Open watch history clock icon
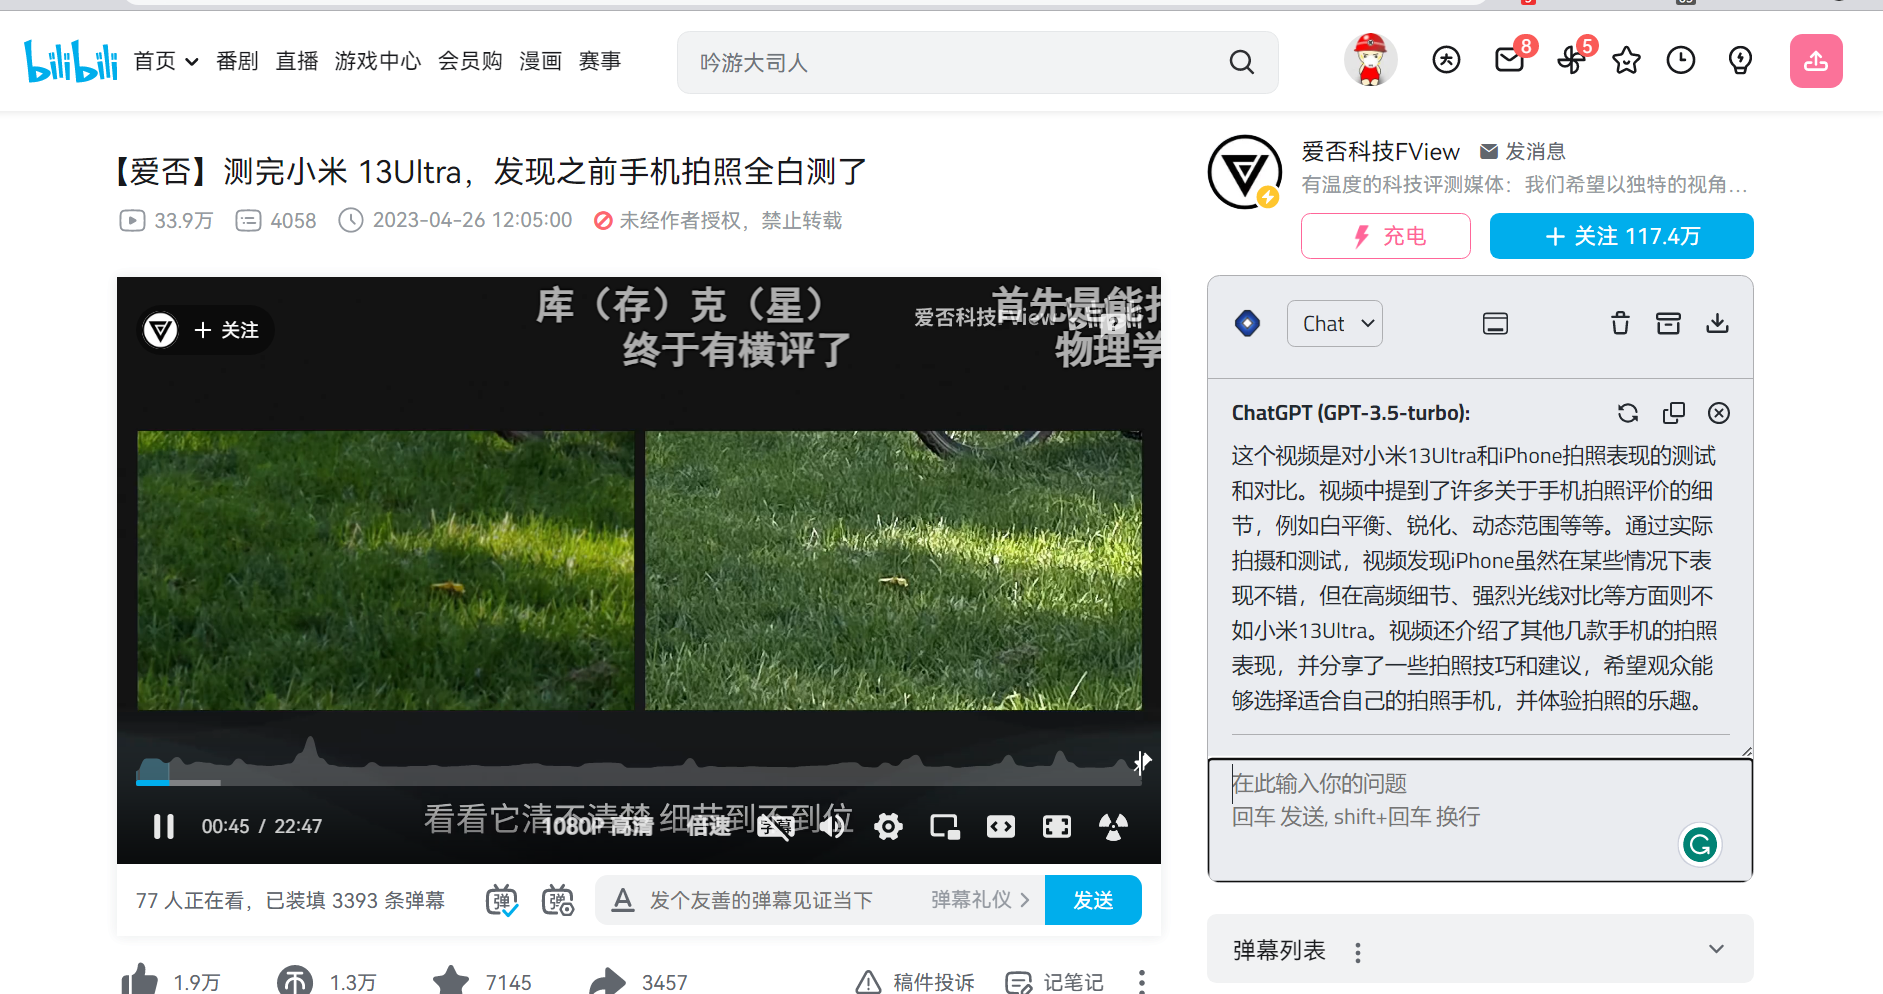The height and width of the screenshot is (994, 1883). tap(1680, 61)
